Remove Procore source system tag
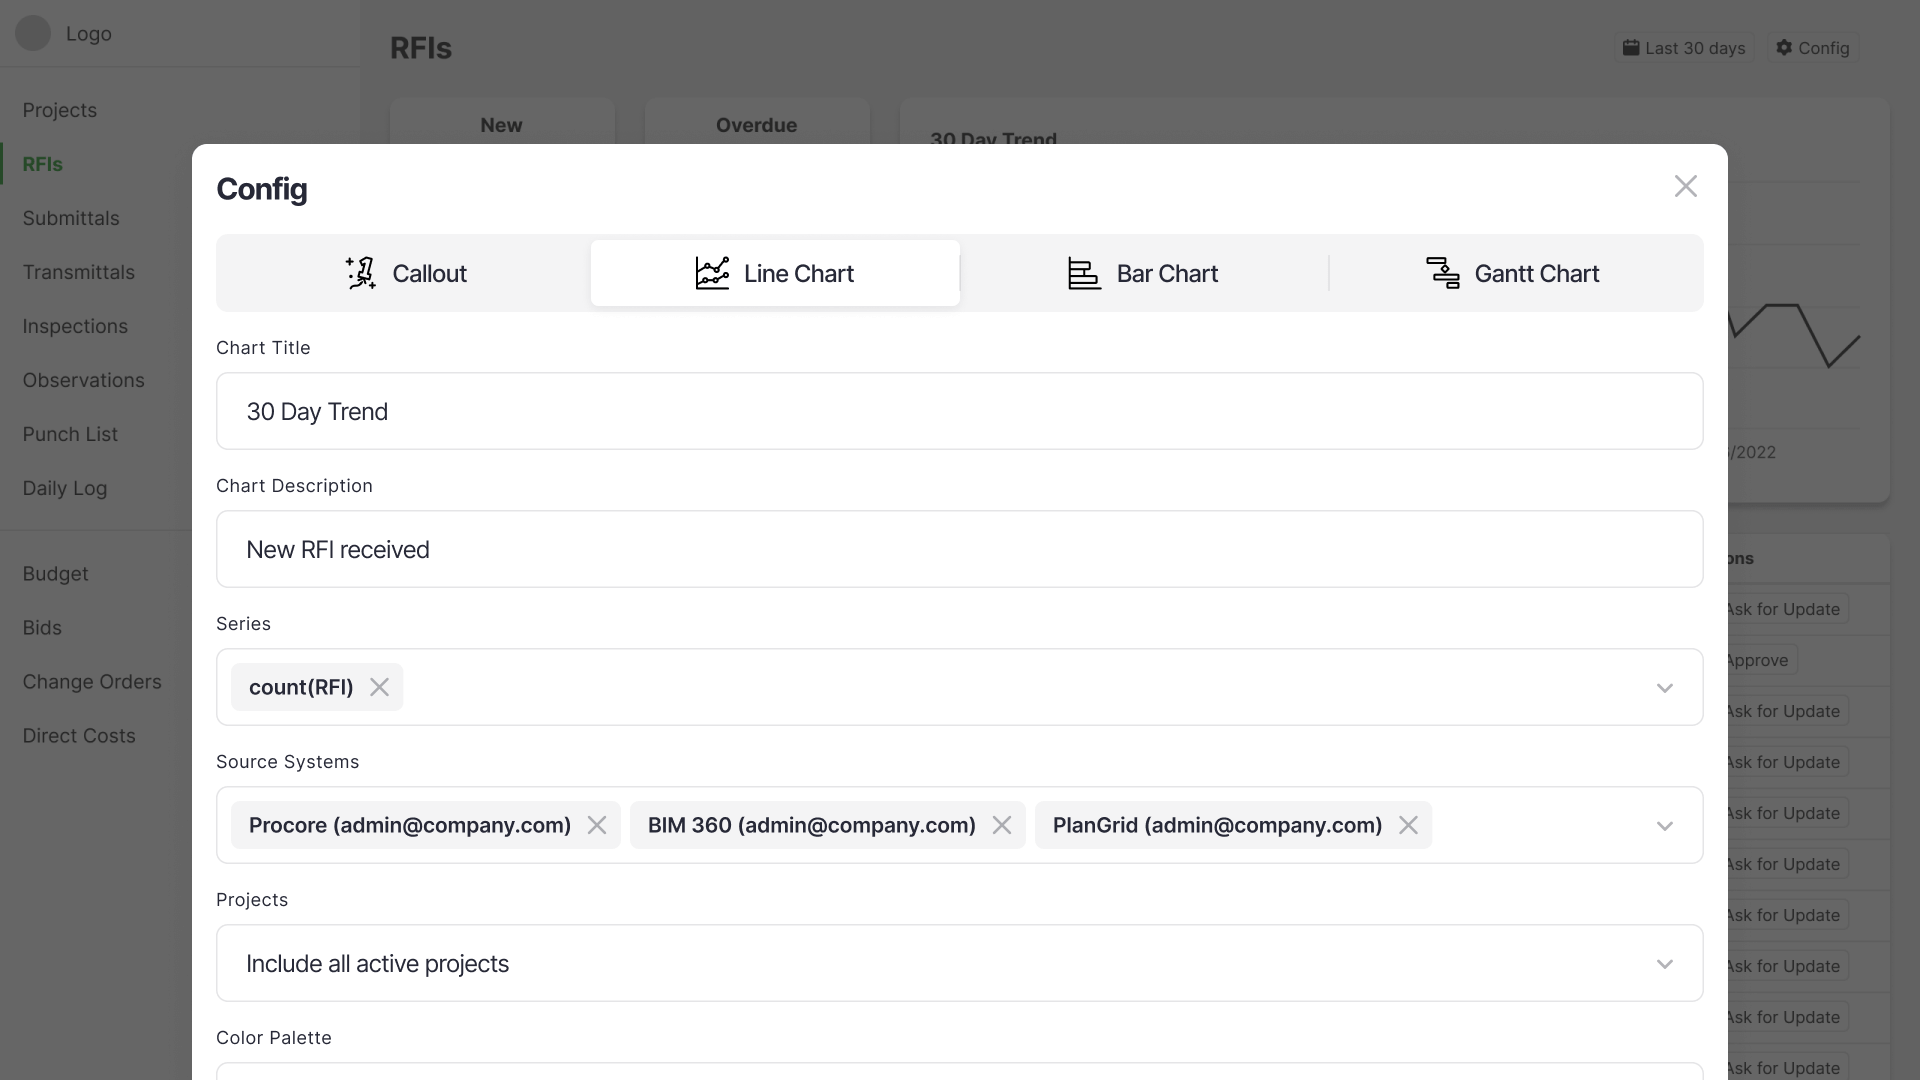Screen dimensions: 1920x1080 point(596,824)
